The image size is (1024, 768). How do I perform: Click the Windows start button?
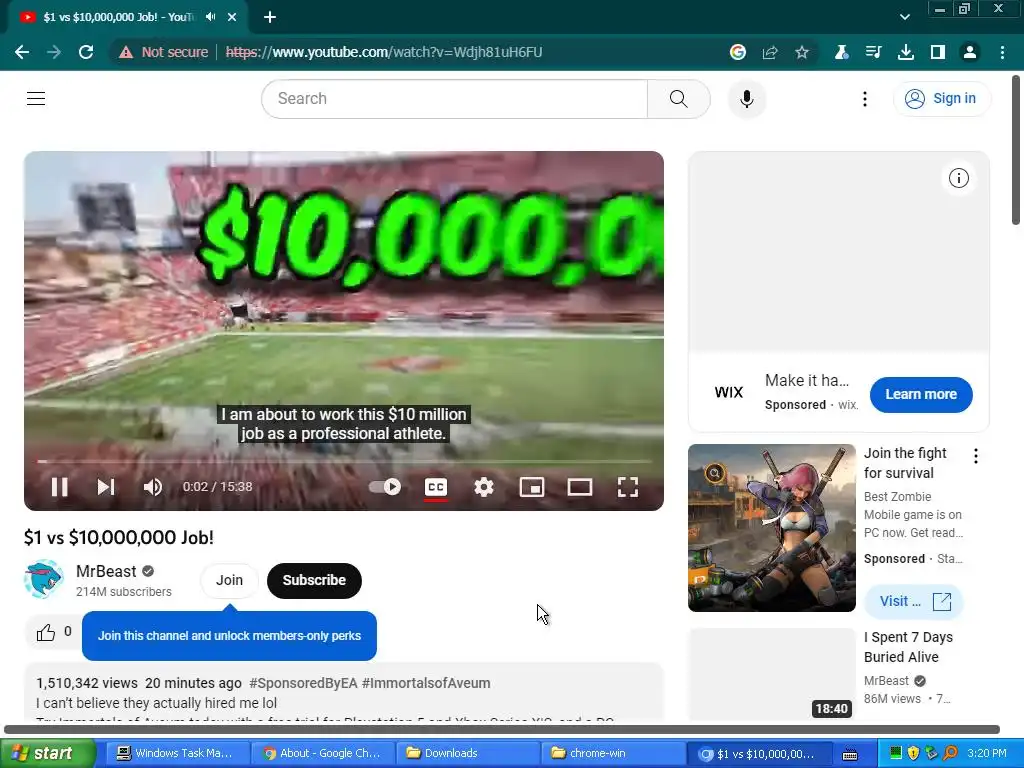pos(47,753)
